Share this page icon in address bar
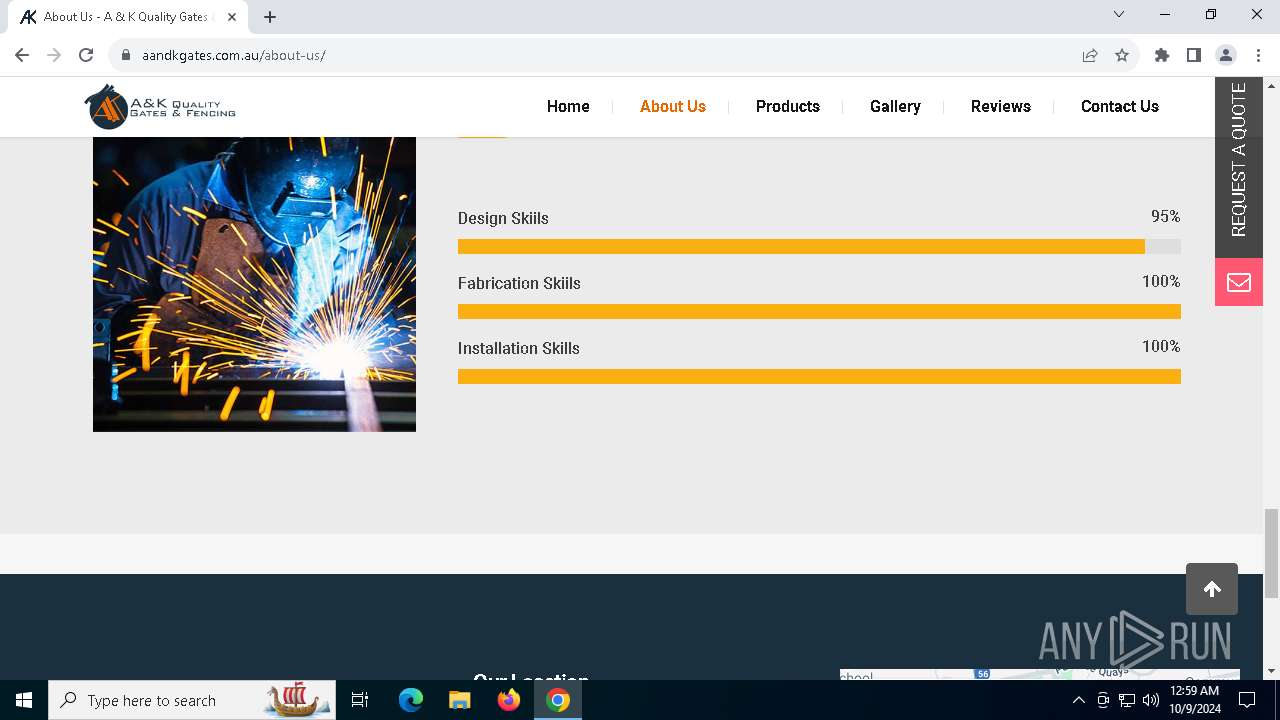1280x720 pixels. coord(1090,55)
